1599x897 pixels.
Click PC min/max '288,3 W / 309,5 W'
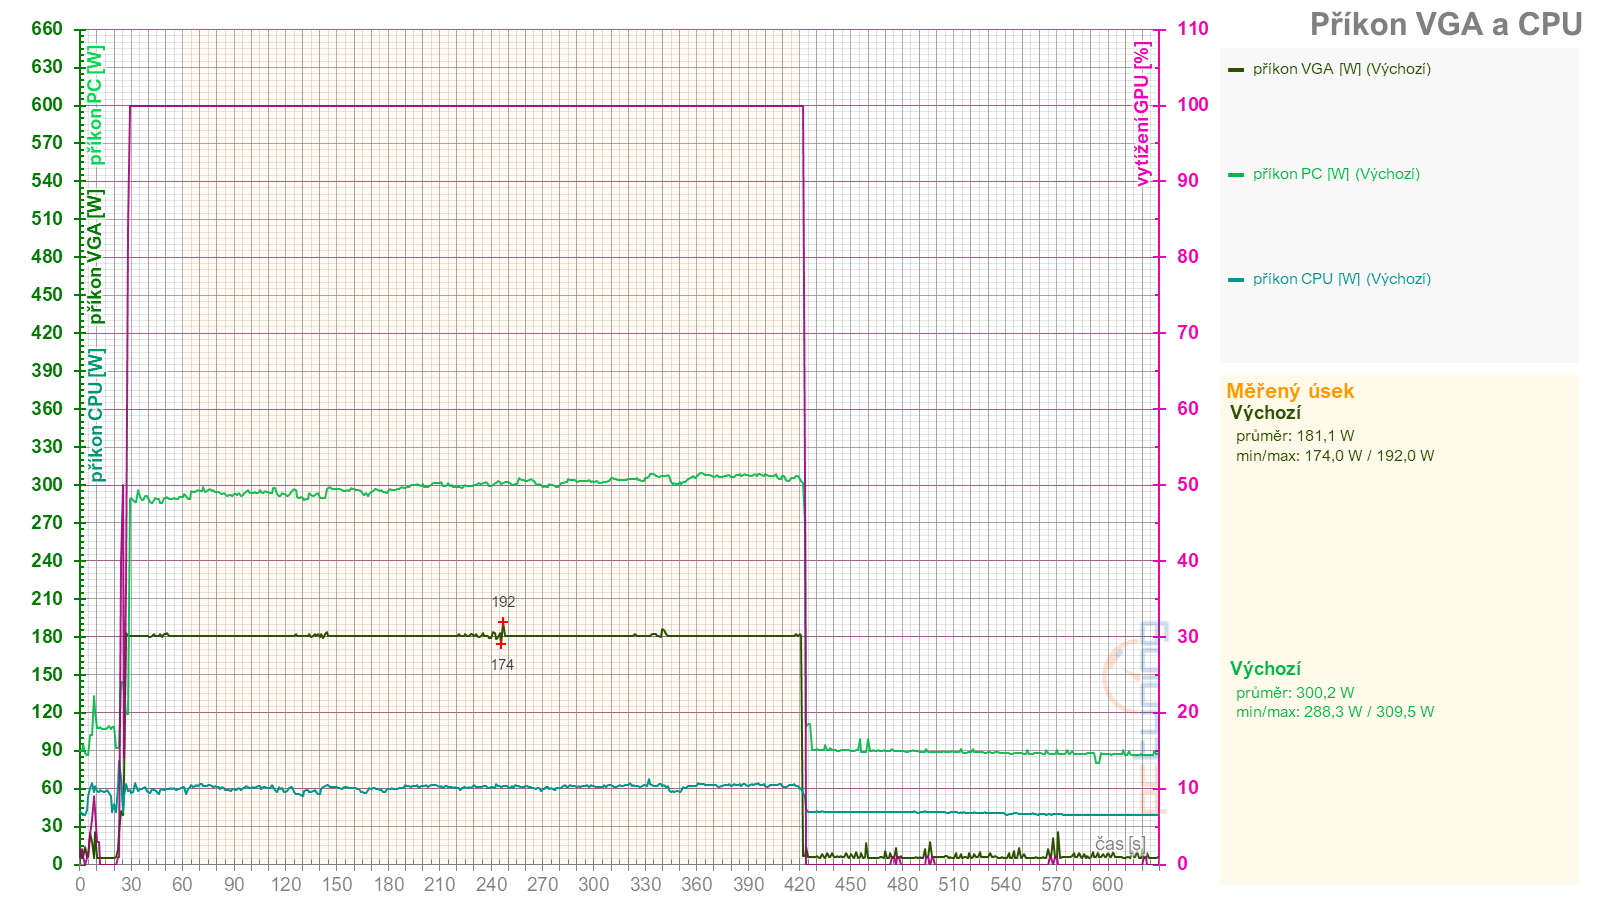[1369, 712]
